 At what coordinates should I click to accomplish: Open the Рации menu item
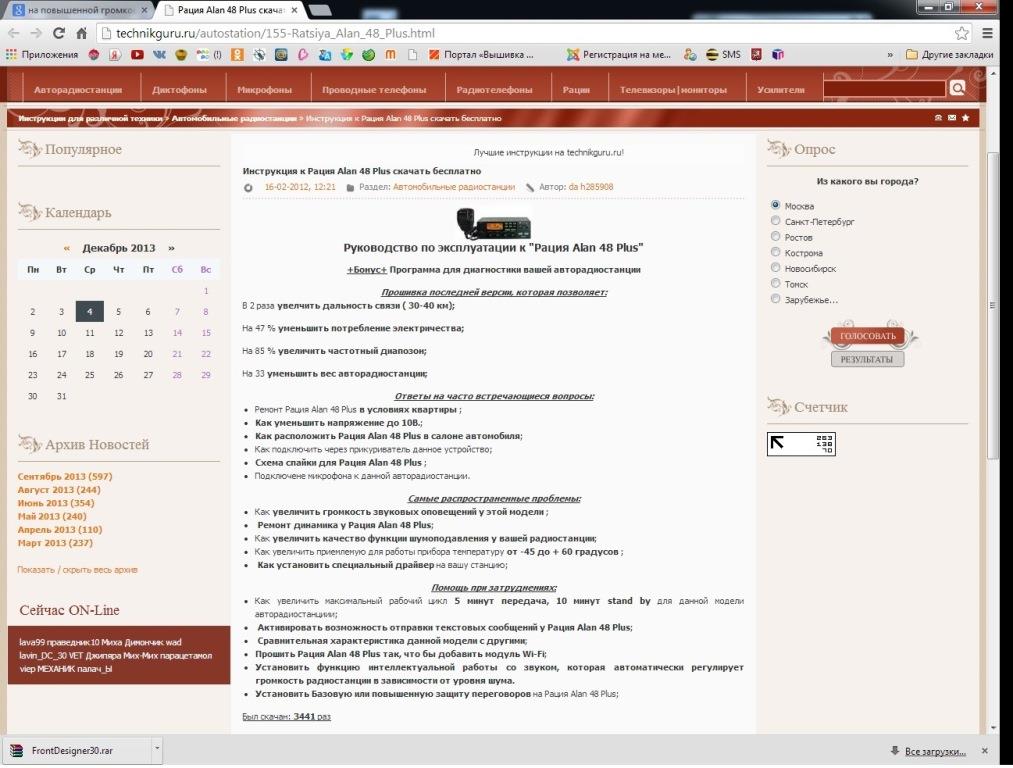pos(576,90)
